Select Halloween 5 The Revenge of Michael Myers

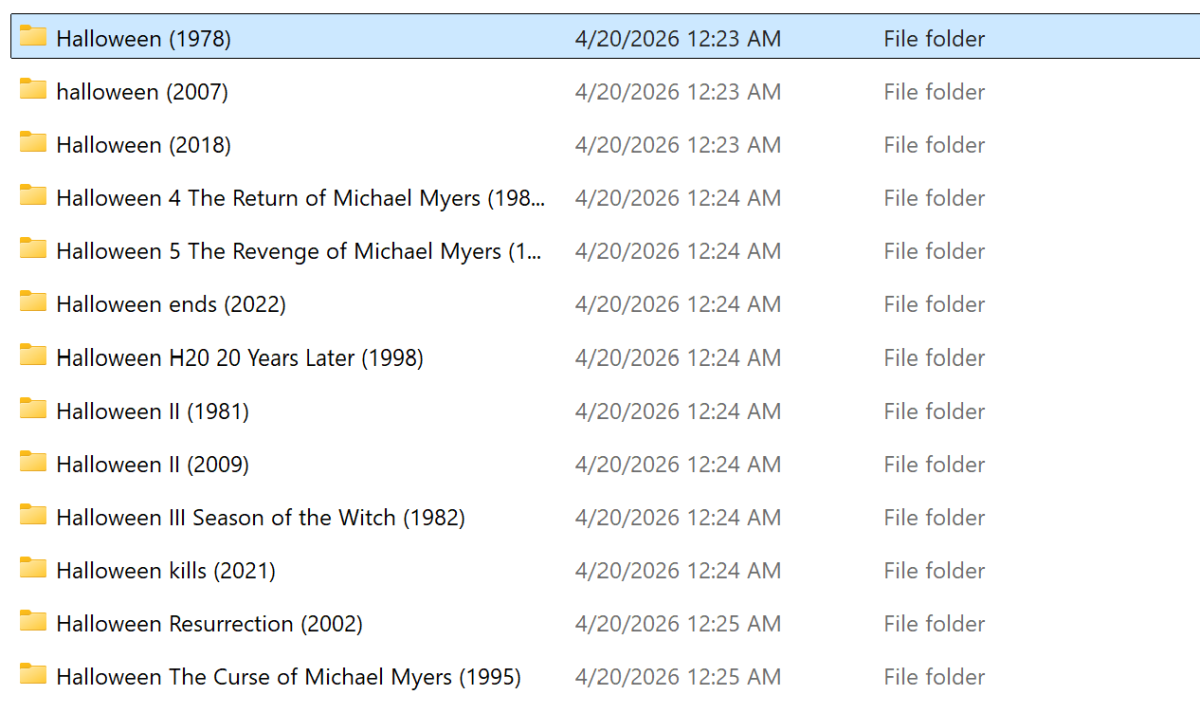[x=298, y=251]
